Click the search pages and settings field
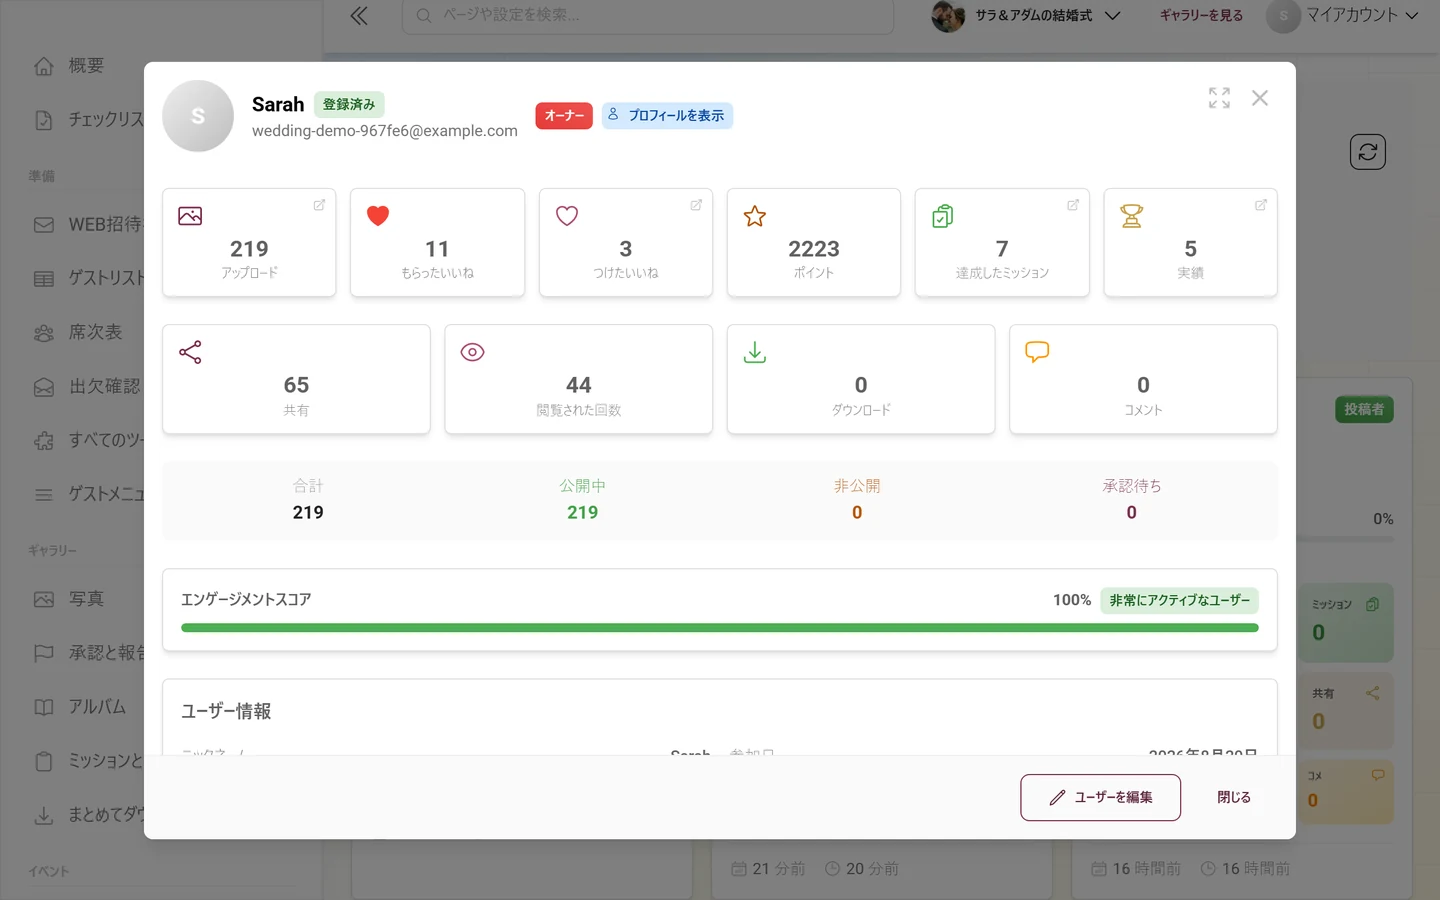 [648, 16]
